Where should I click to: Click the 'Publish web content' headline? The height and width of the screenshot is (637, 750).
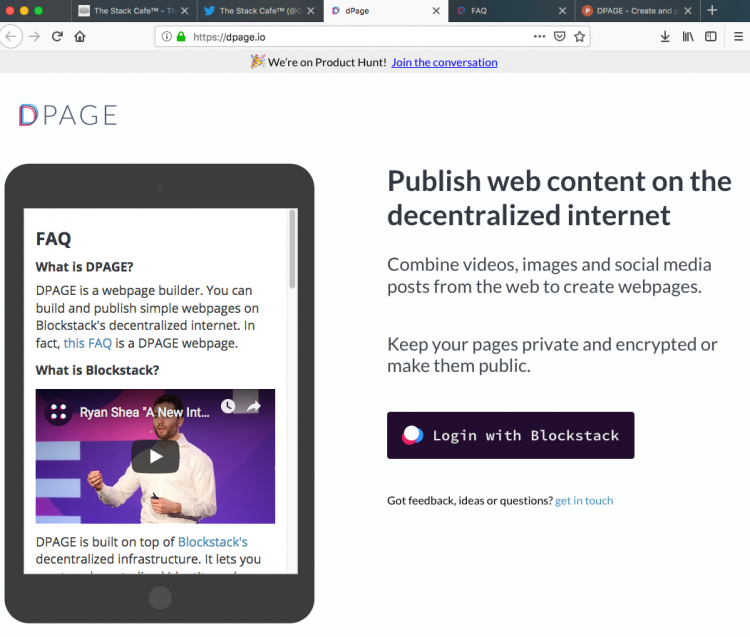pos(559,198)
